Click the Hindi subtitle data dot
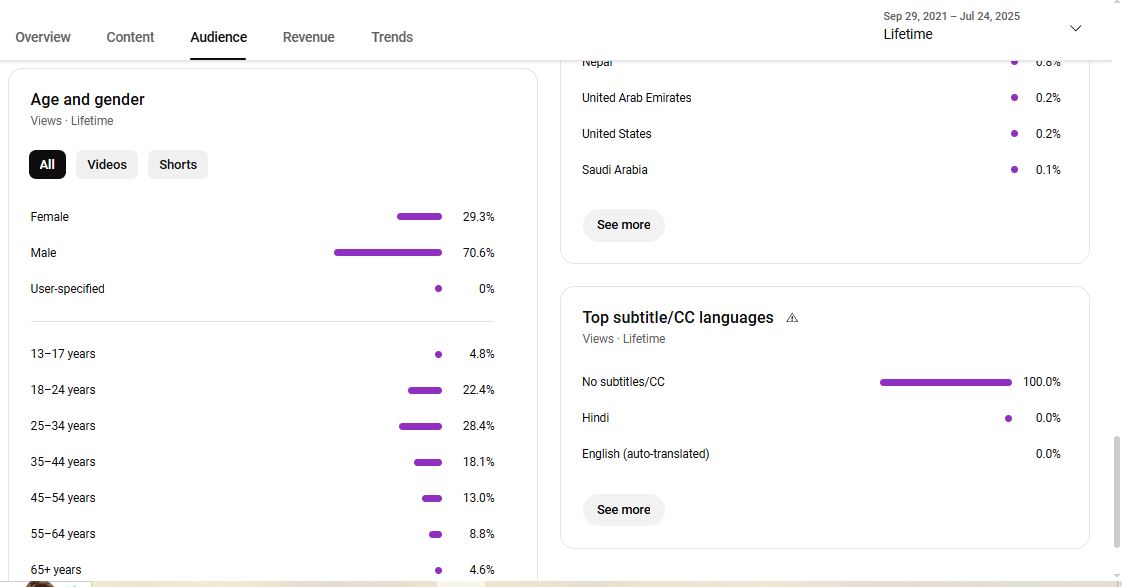 pyautogui.click(x=1008, y=418)
